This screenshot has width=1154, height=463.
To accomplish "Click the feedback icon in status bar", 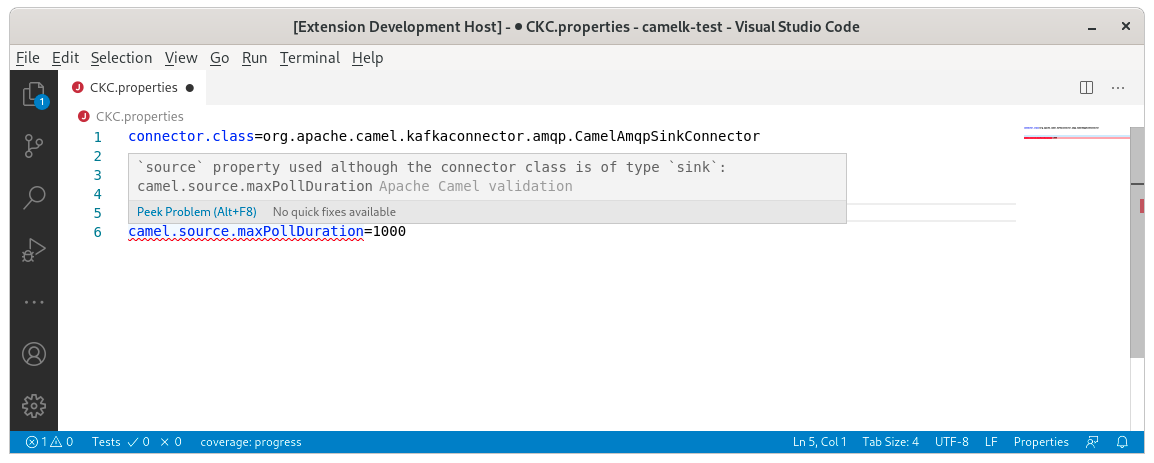I will 1092,442.
